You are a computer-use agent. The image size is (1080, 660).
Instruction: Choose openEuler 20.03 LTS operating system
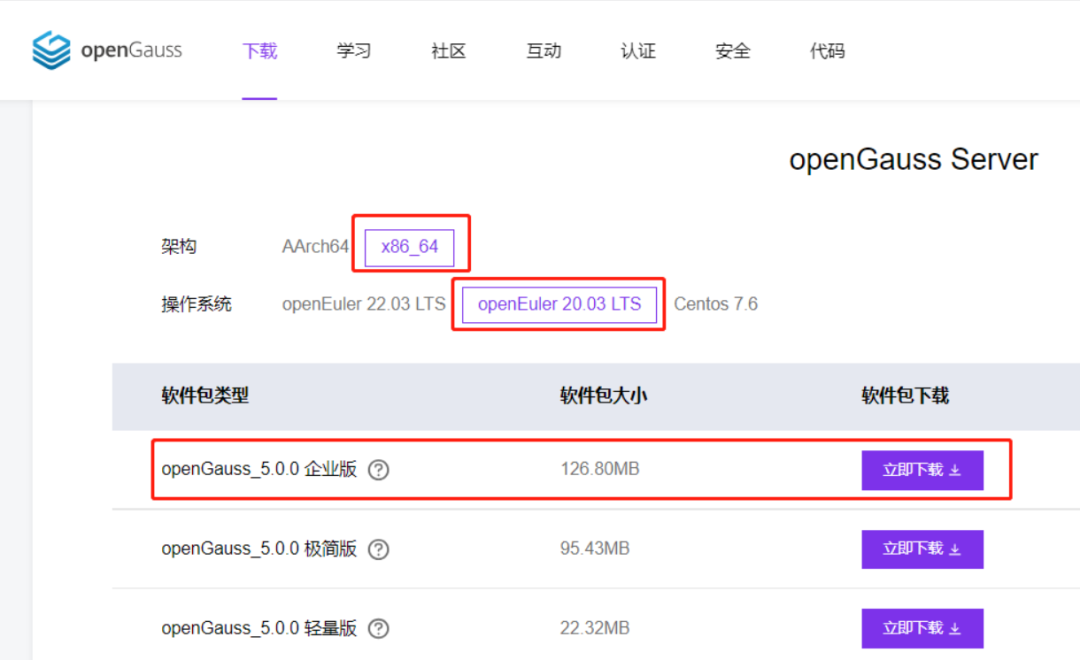point(559,304)
